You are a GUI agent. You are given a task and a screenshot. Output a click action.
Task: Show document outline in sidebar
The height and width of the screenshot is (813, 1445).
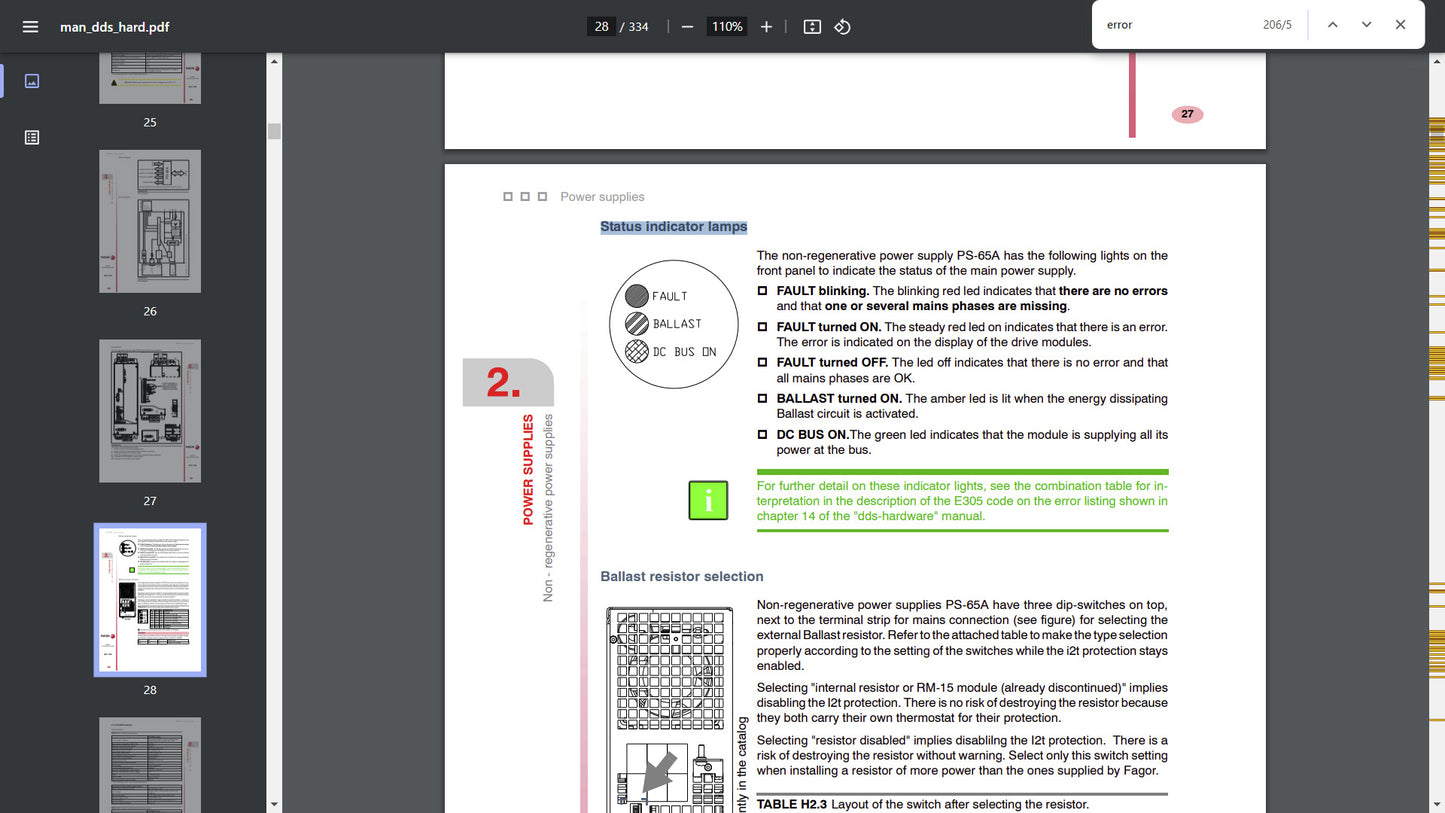[x=32, y=137]
